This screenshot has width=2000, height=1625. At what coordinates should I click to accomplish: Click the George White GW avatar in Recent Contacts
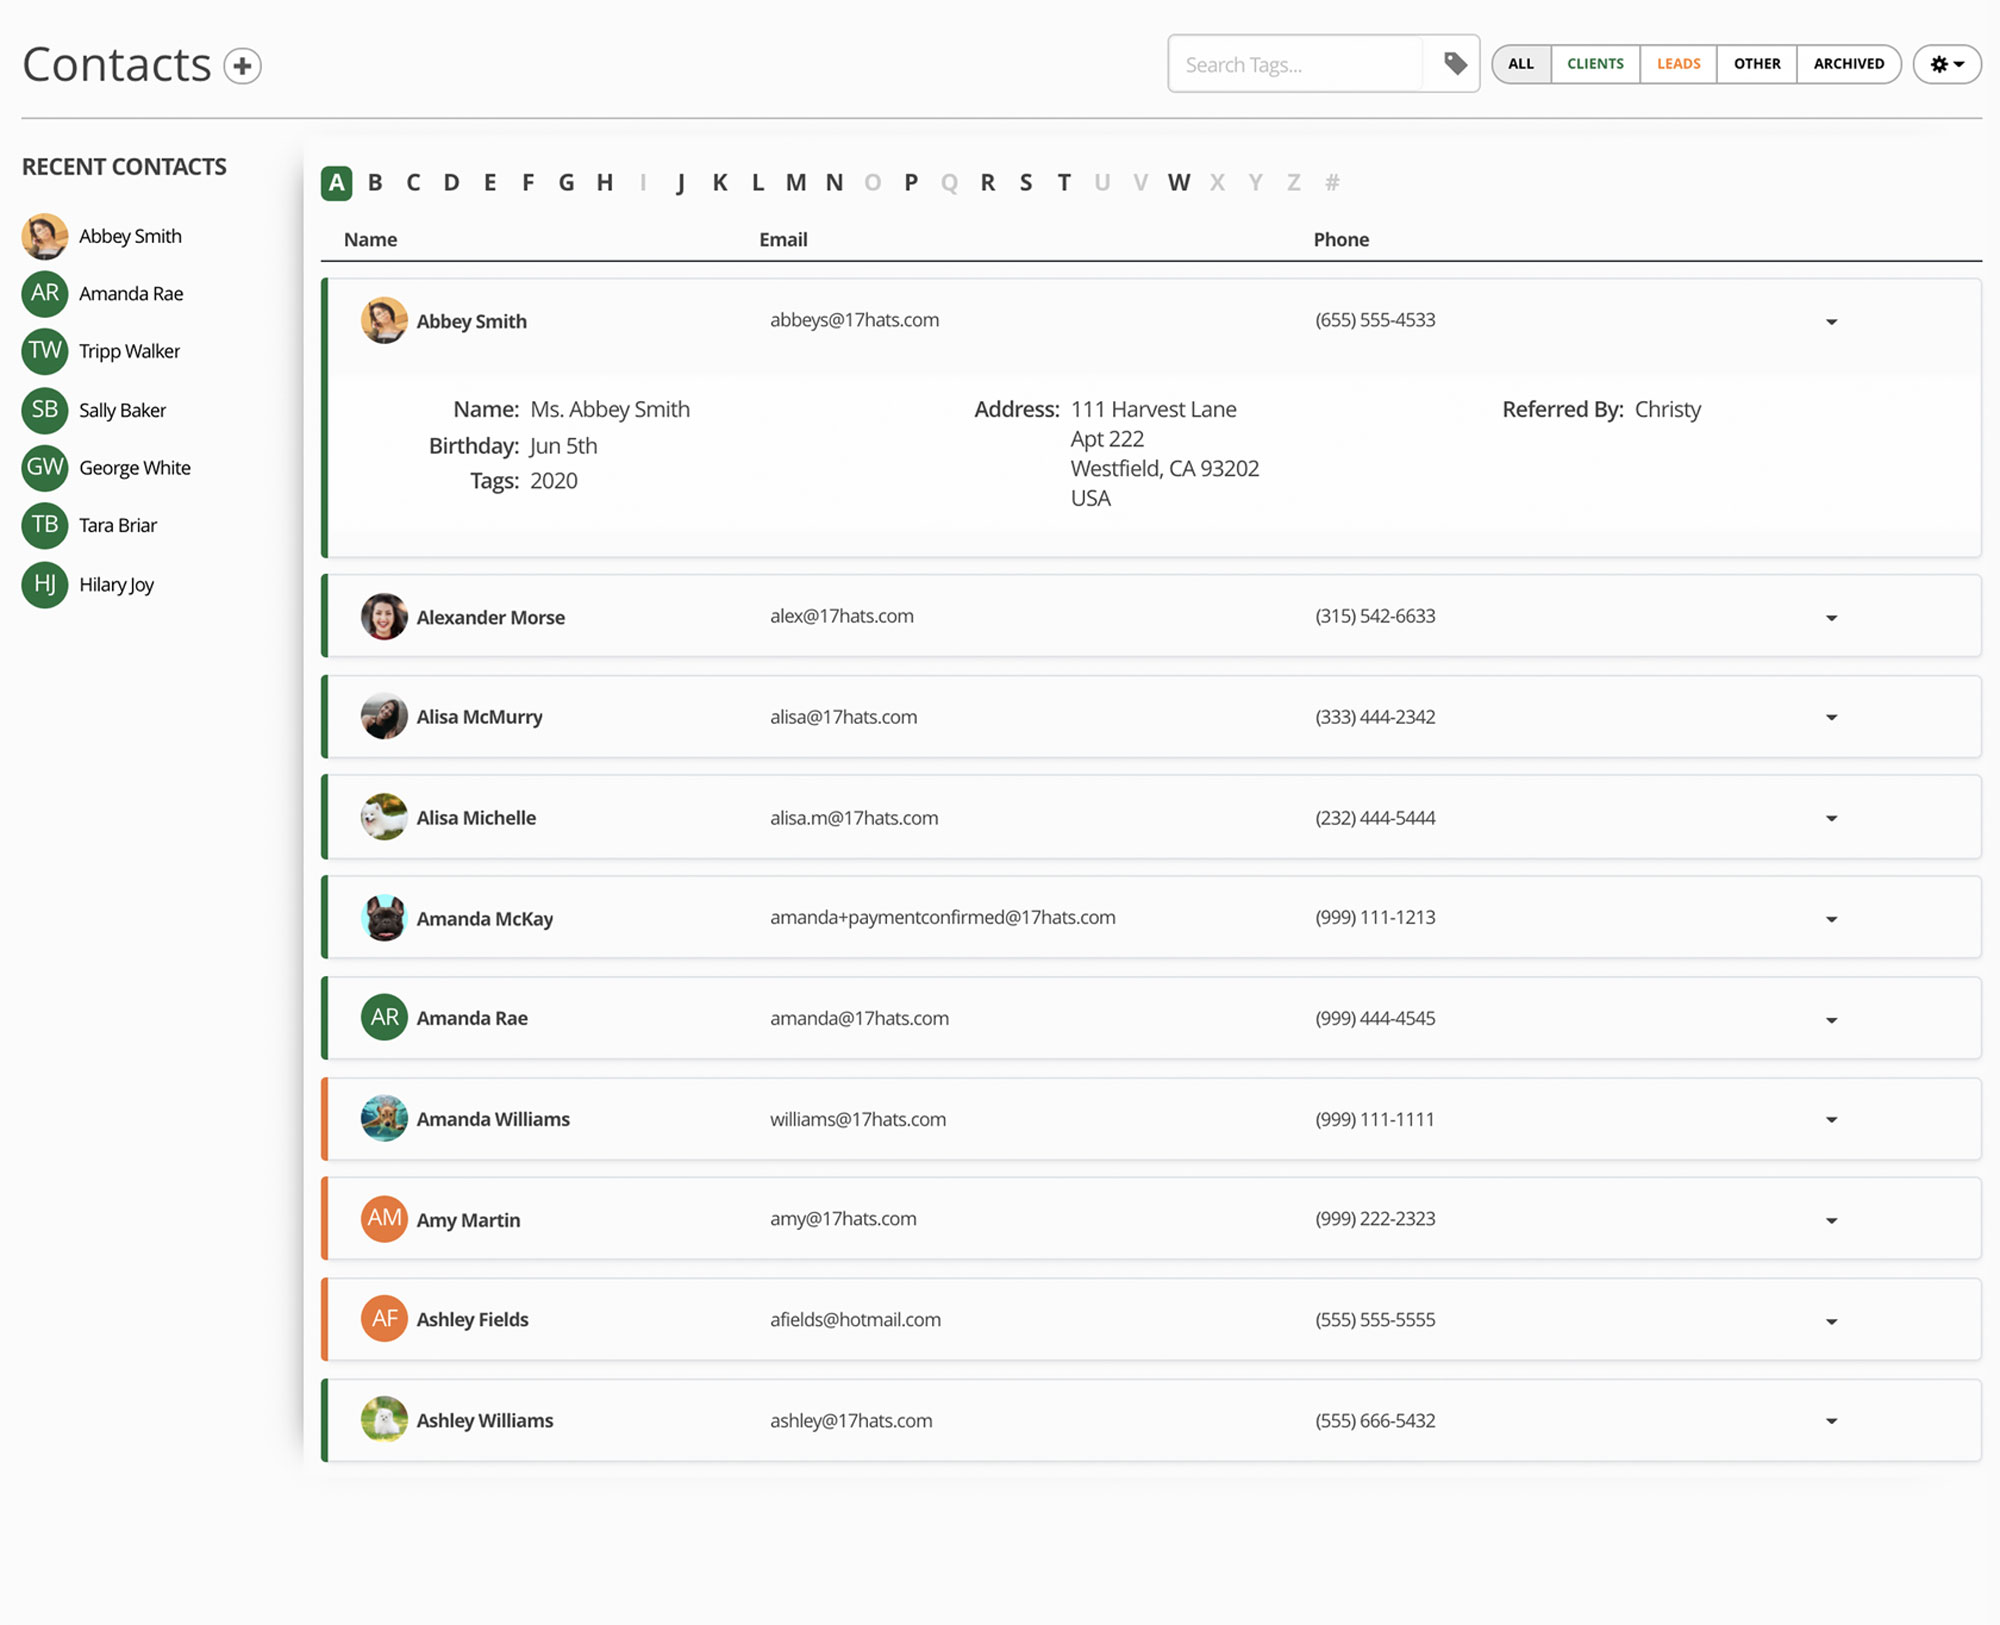pos(45,467)
